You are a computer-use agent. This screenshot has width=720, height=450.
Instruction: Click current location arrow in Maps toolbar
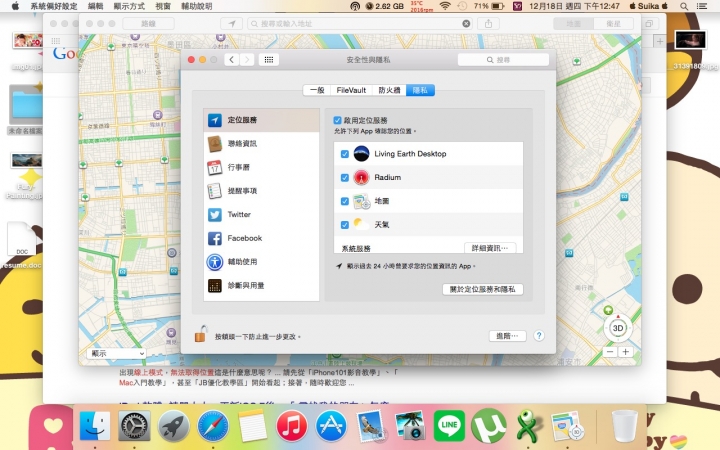click(x=232, y=23)
